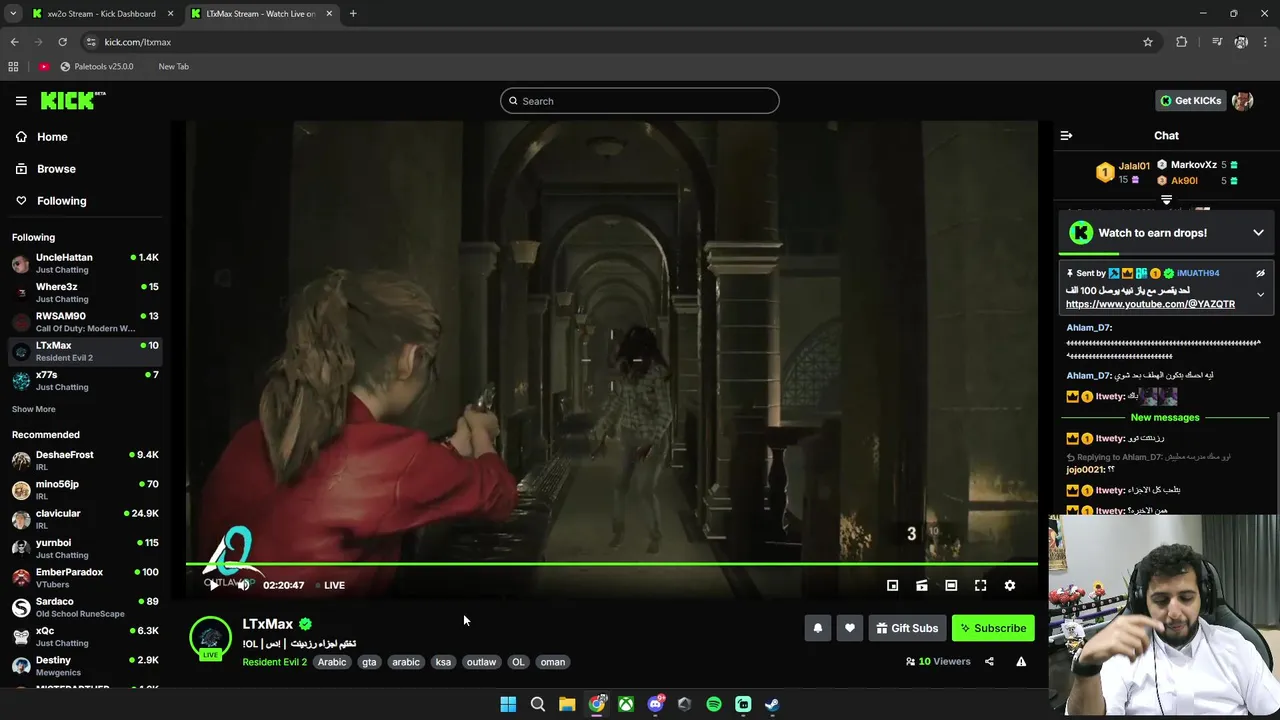Open RWSAM90 channel in Following
The height and width of the screenshot is (720, 1280).
(84, 322)
